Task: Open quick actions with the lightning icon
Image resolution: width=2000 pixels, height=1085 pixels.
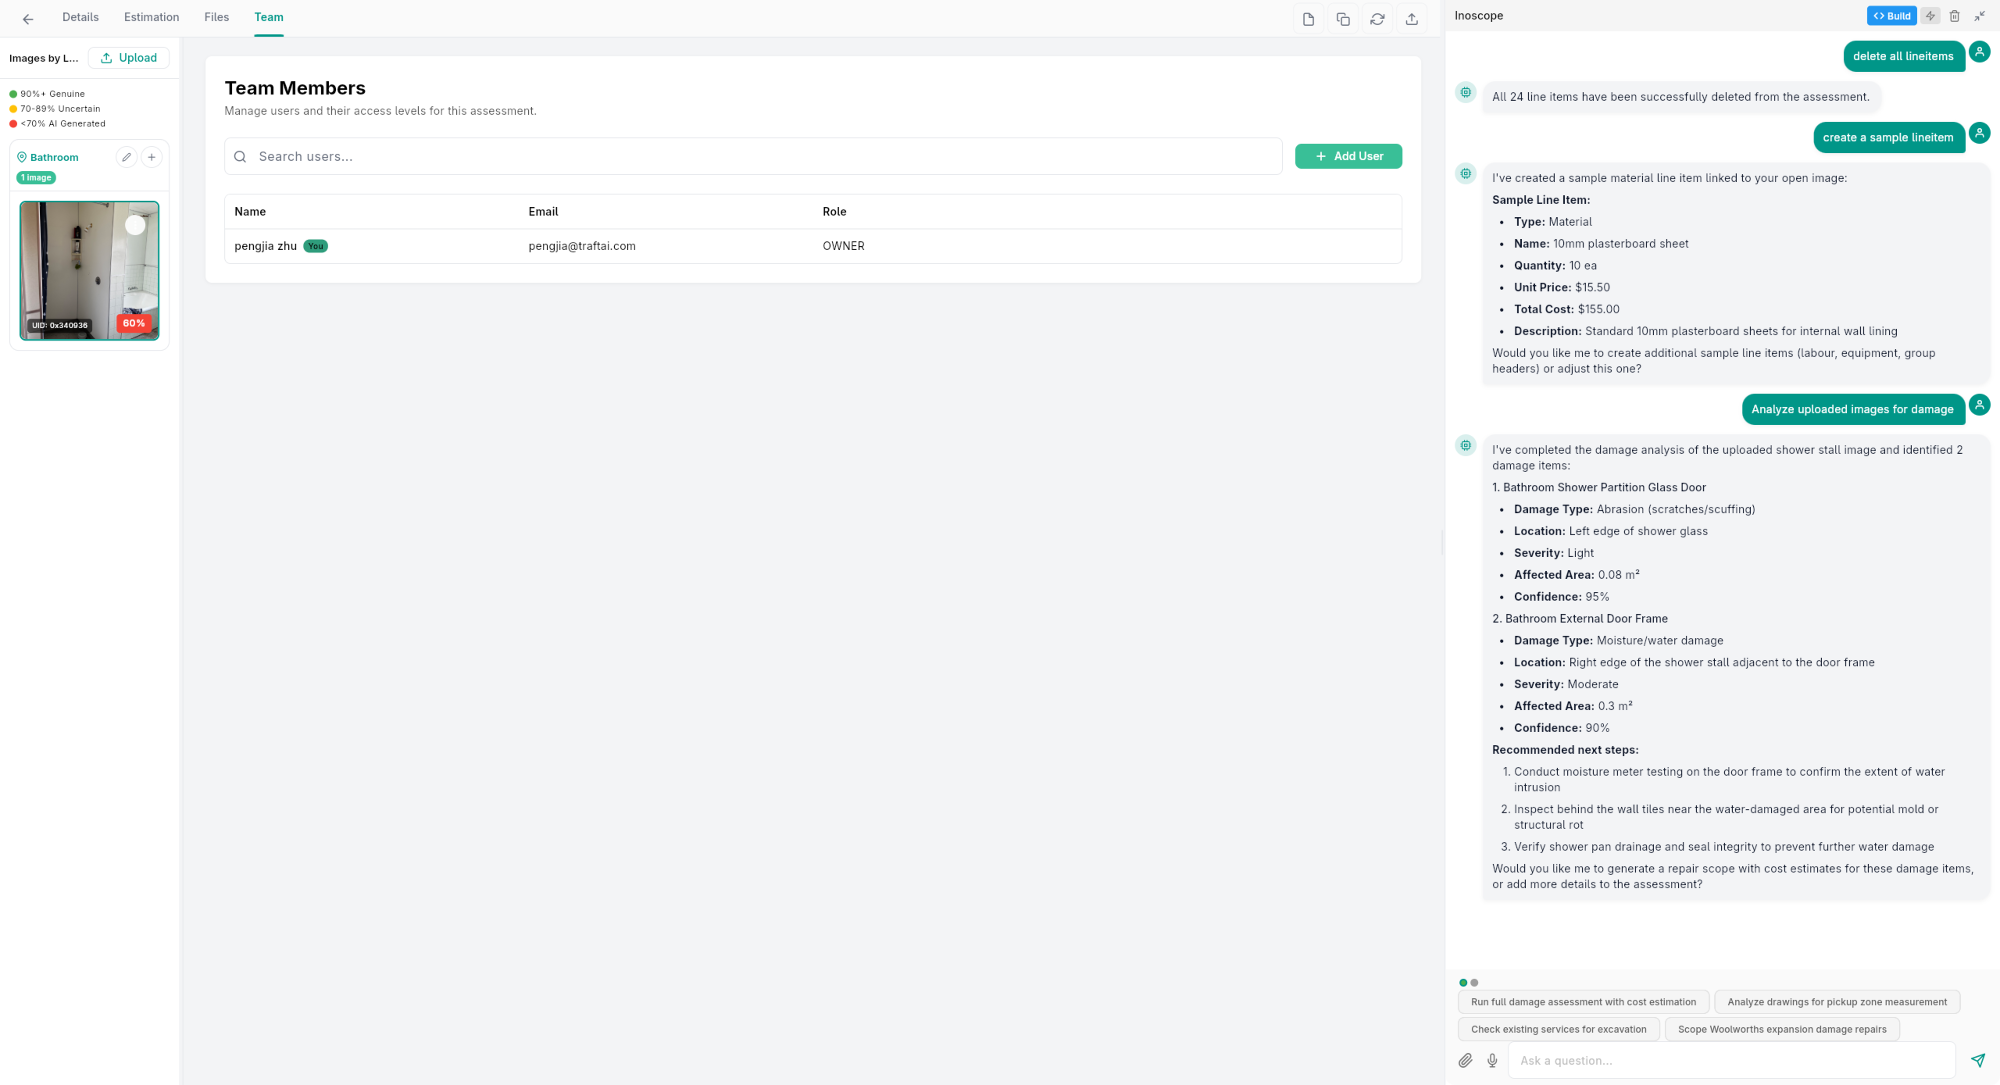Action: [1930, 15]
